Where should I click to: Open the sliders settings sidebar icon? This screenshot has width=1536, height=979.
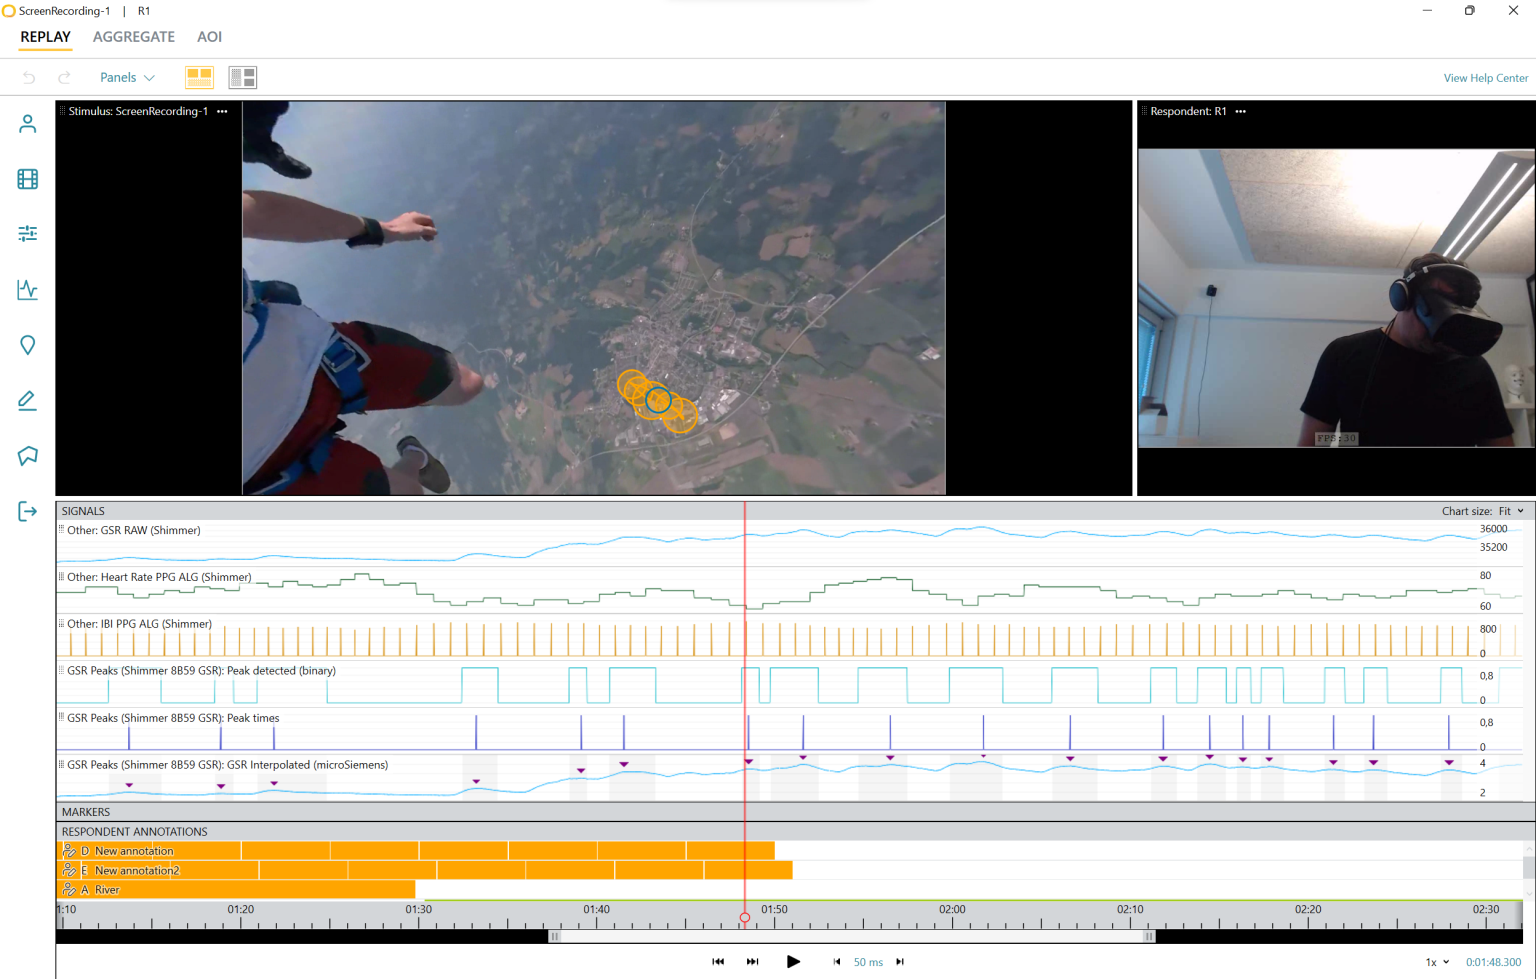click(28, 234)
